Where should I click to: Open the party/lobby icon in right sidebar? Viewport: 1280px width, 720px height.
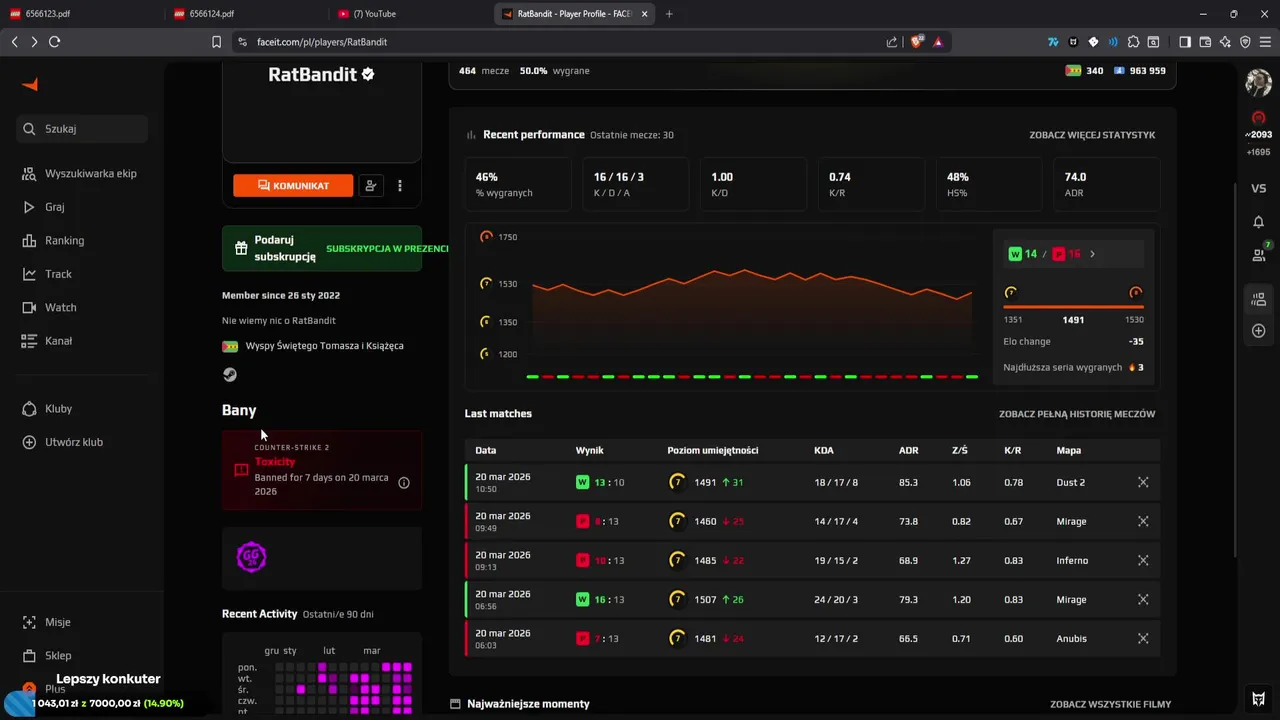[1258, 298]
